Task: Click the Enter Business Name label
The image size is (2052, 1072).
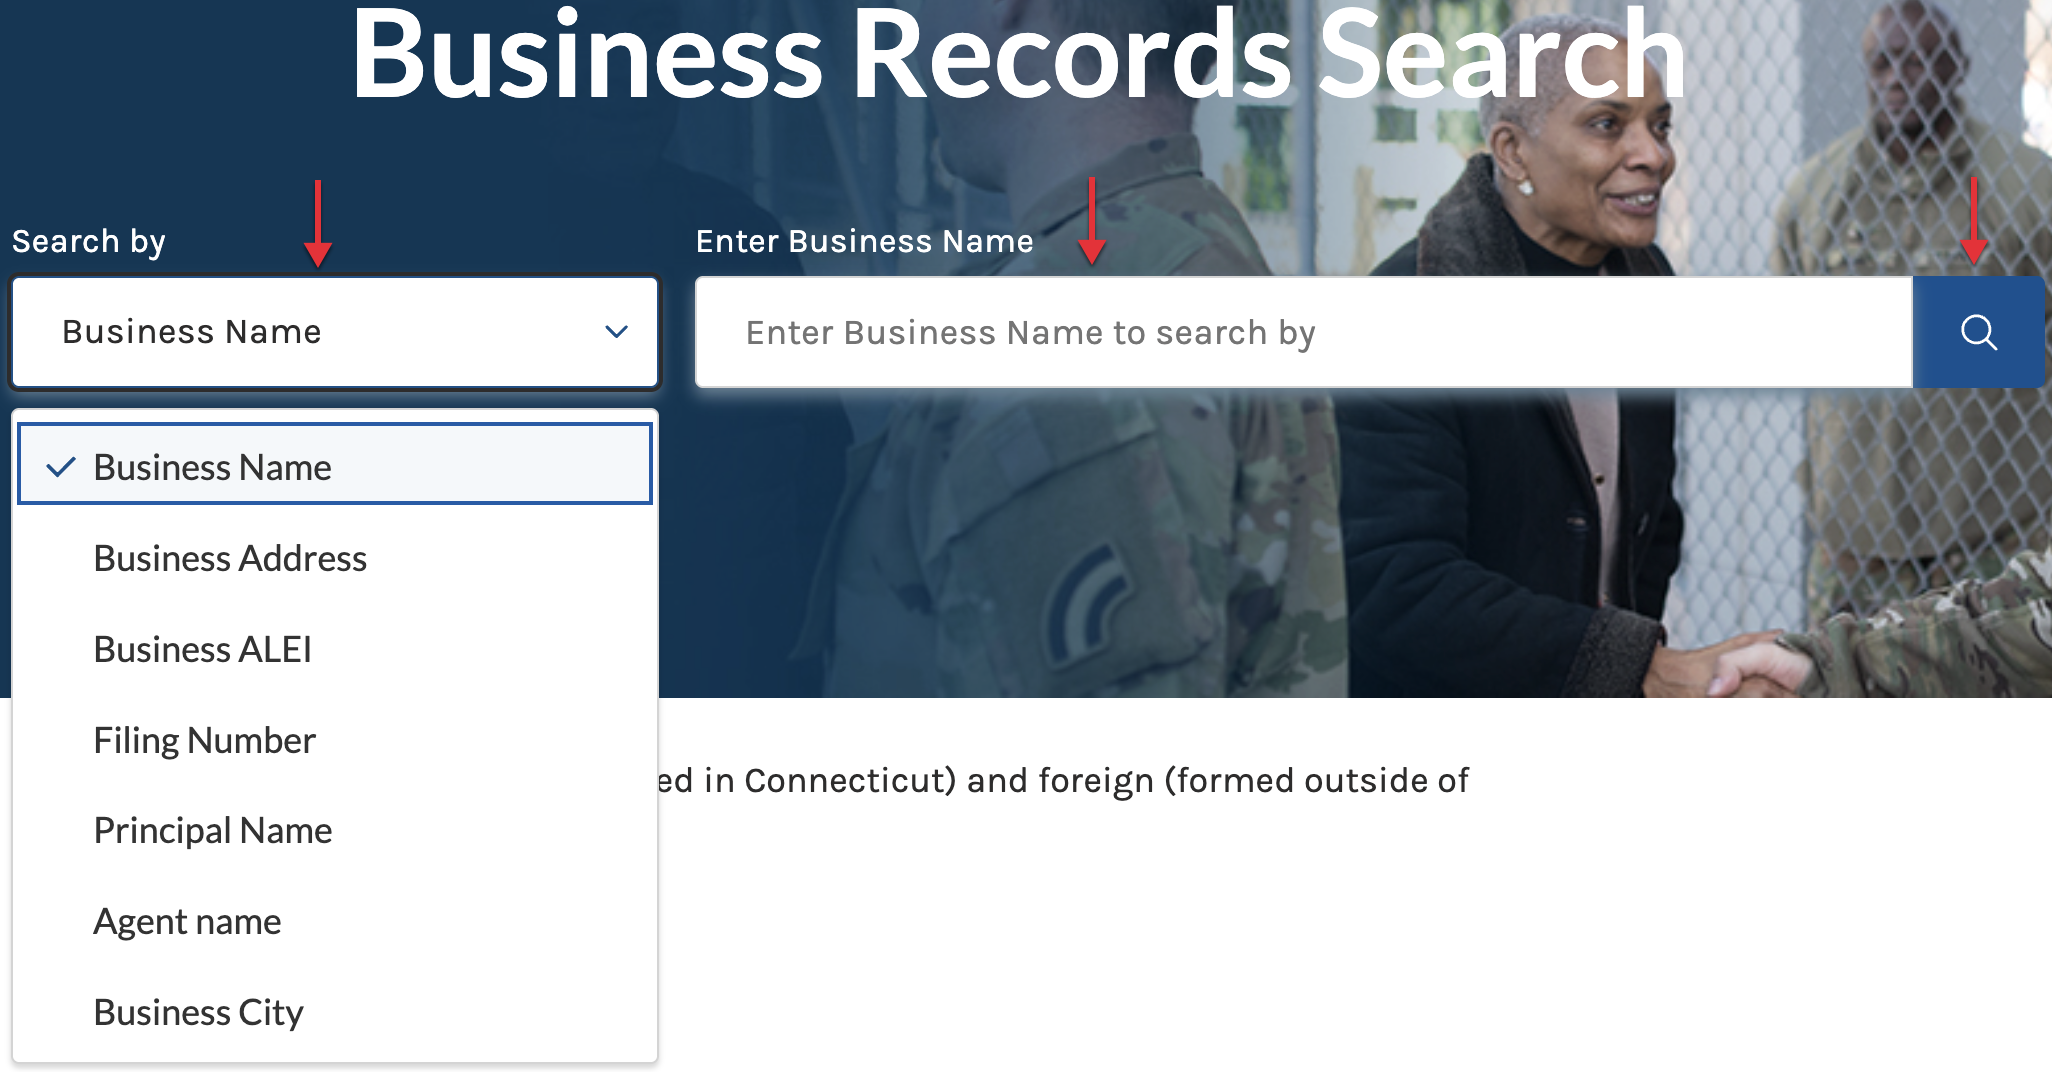Action: click(x=865, y=241)
